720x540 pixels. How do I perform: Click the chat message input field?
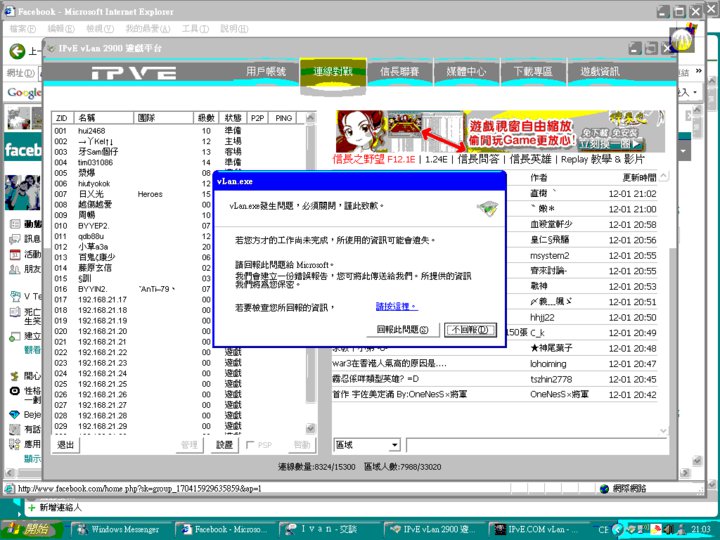[x=536, y=445]
